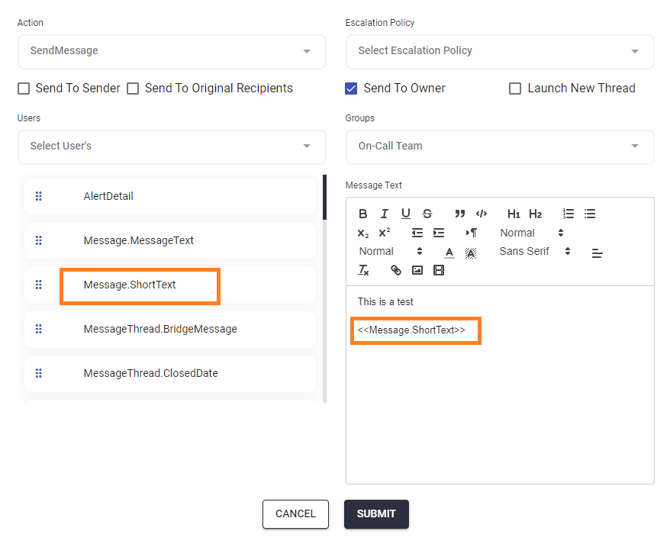Apply Heading 1 style
This screenshot has height=544, width=670.
coord(513,214)
